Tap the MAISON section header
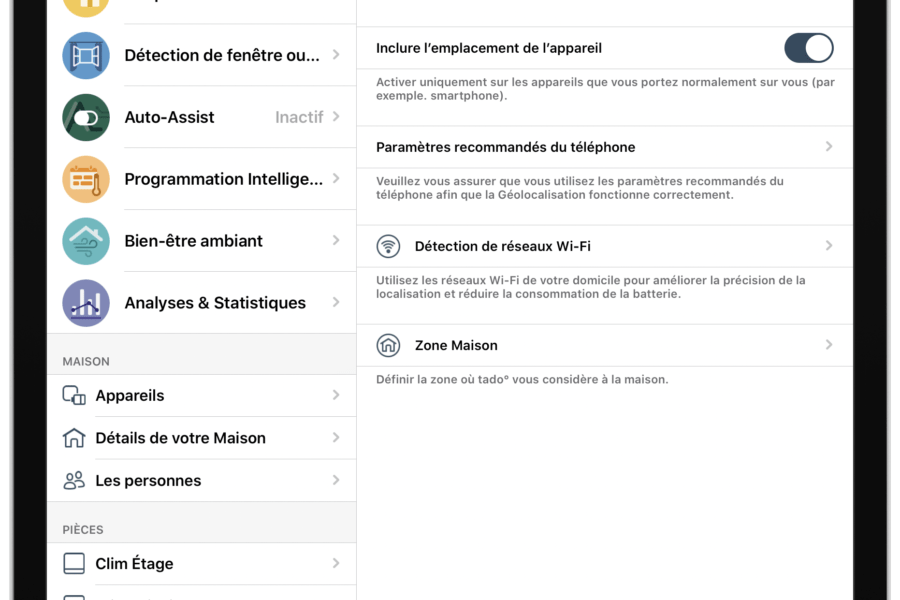Image resolution: width=900 pixels, height=600 pixels. tap(86, 362)
